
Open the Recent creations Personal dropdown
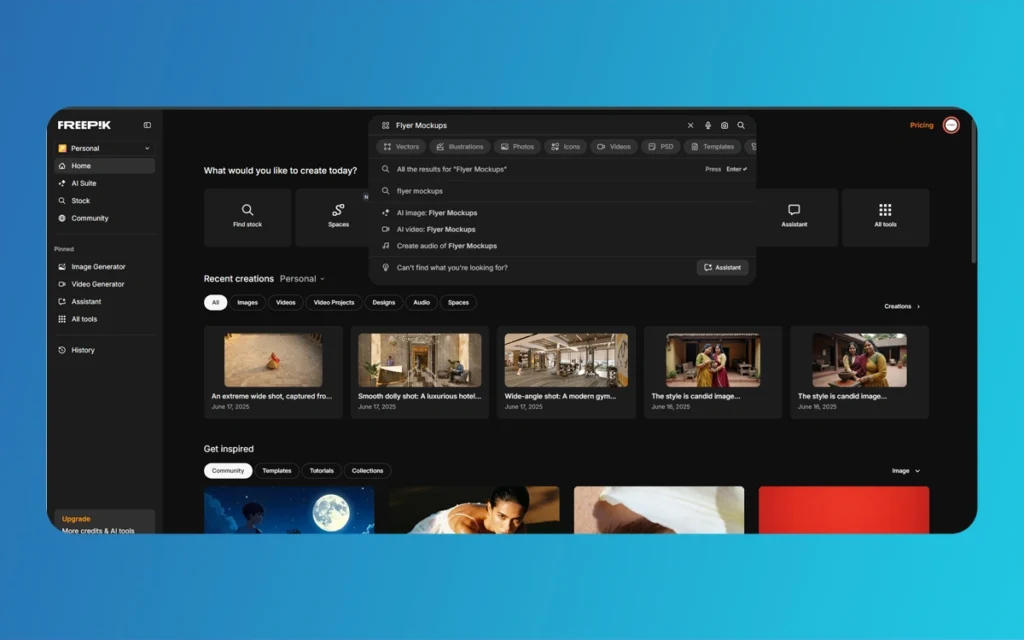(302, 279)
